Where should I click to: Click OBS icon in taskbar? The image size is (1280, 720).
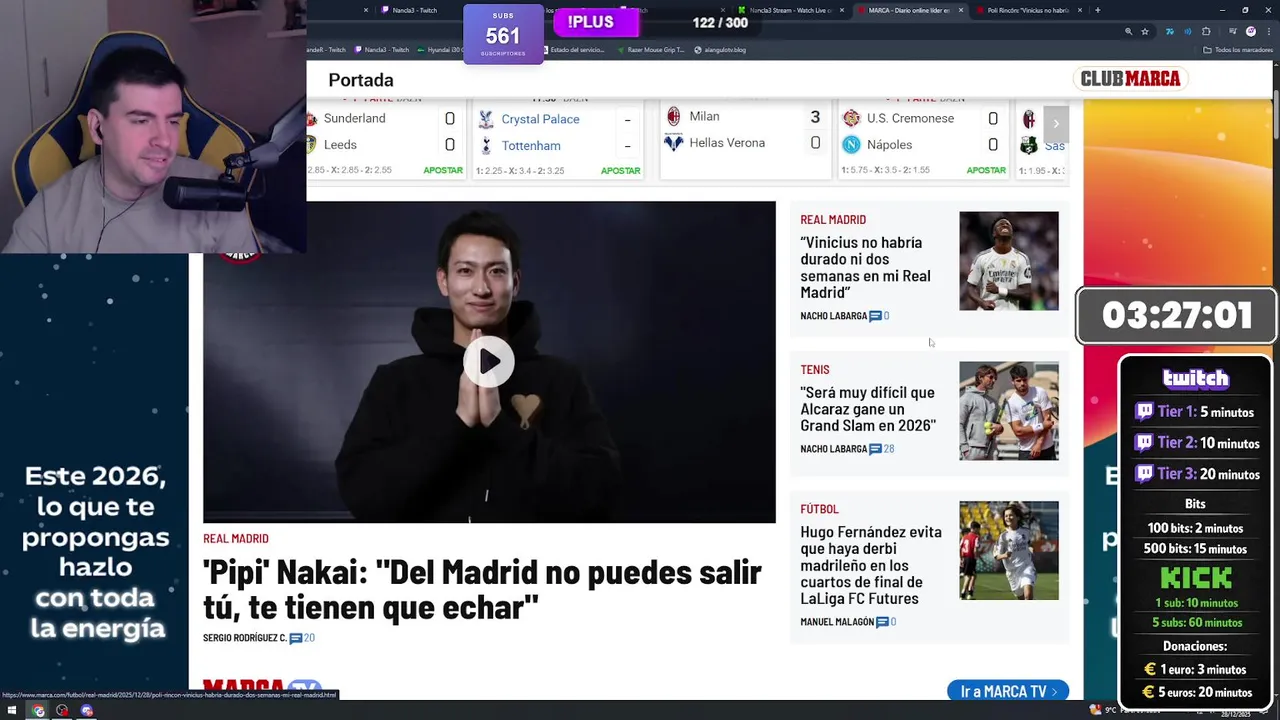click(x=62, y=711)
